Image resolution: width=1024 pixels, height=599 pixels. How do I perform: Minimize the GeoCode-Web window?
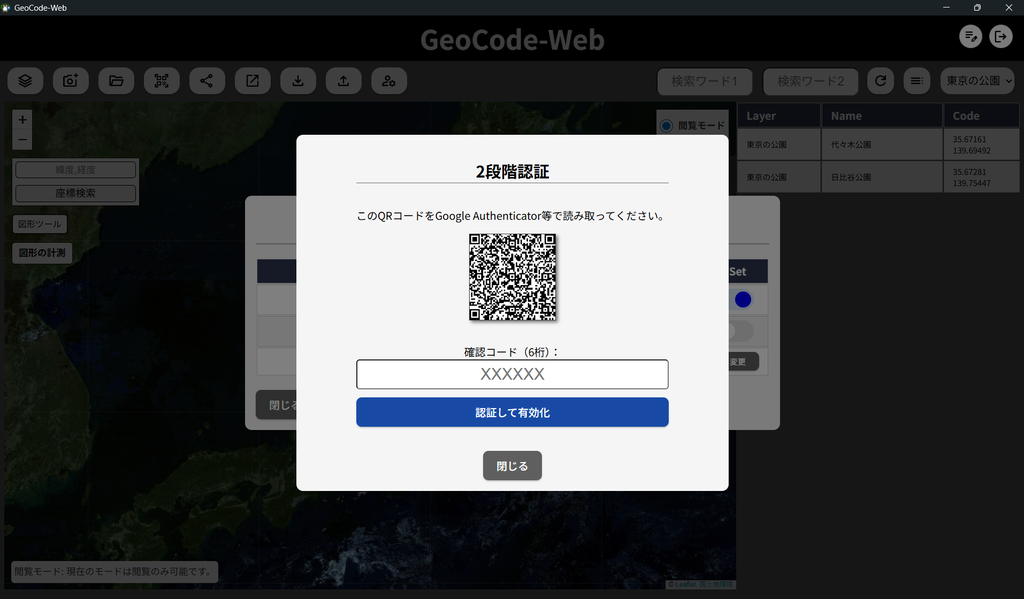[x=946, y=7]
